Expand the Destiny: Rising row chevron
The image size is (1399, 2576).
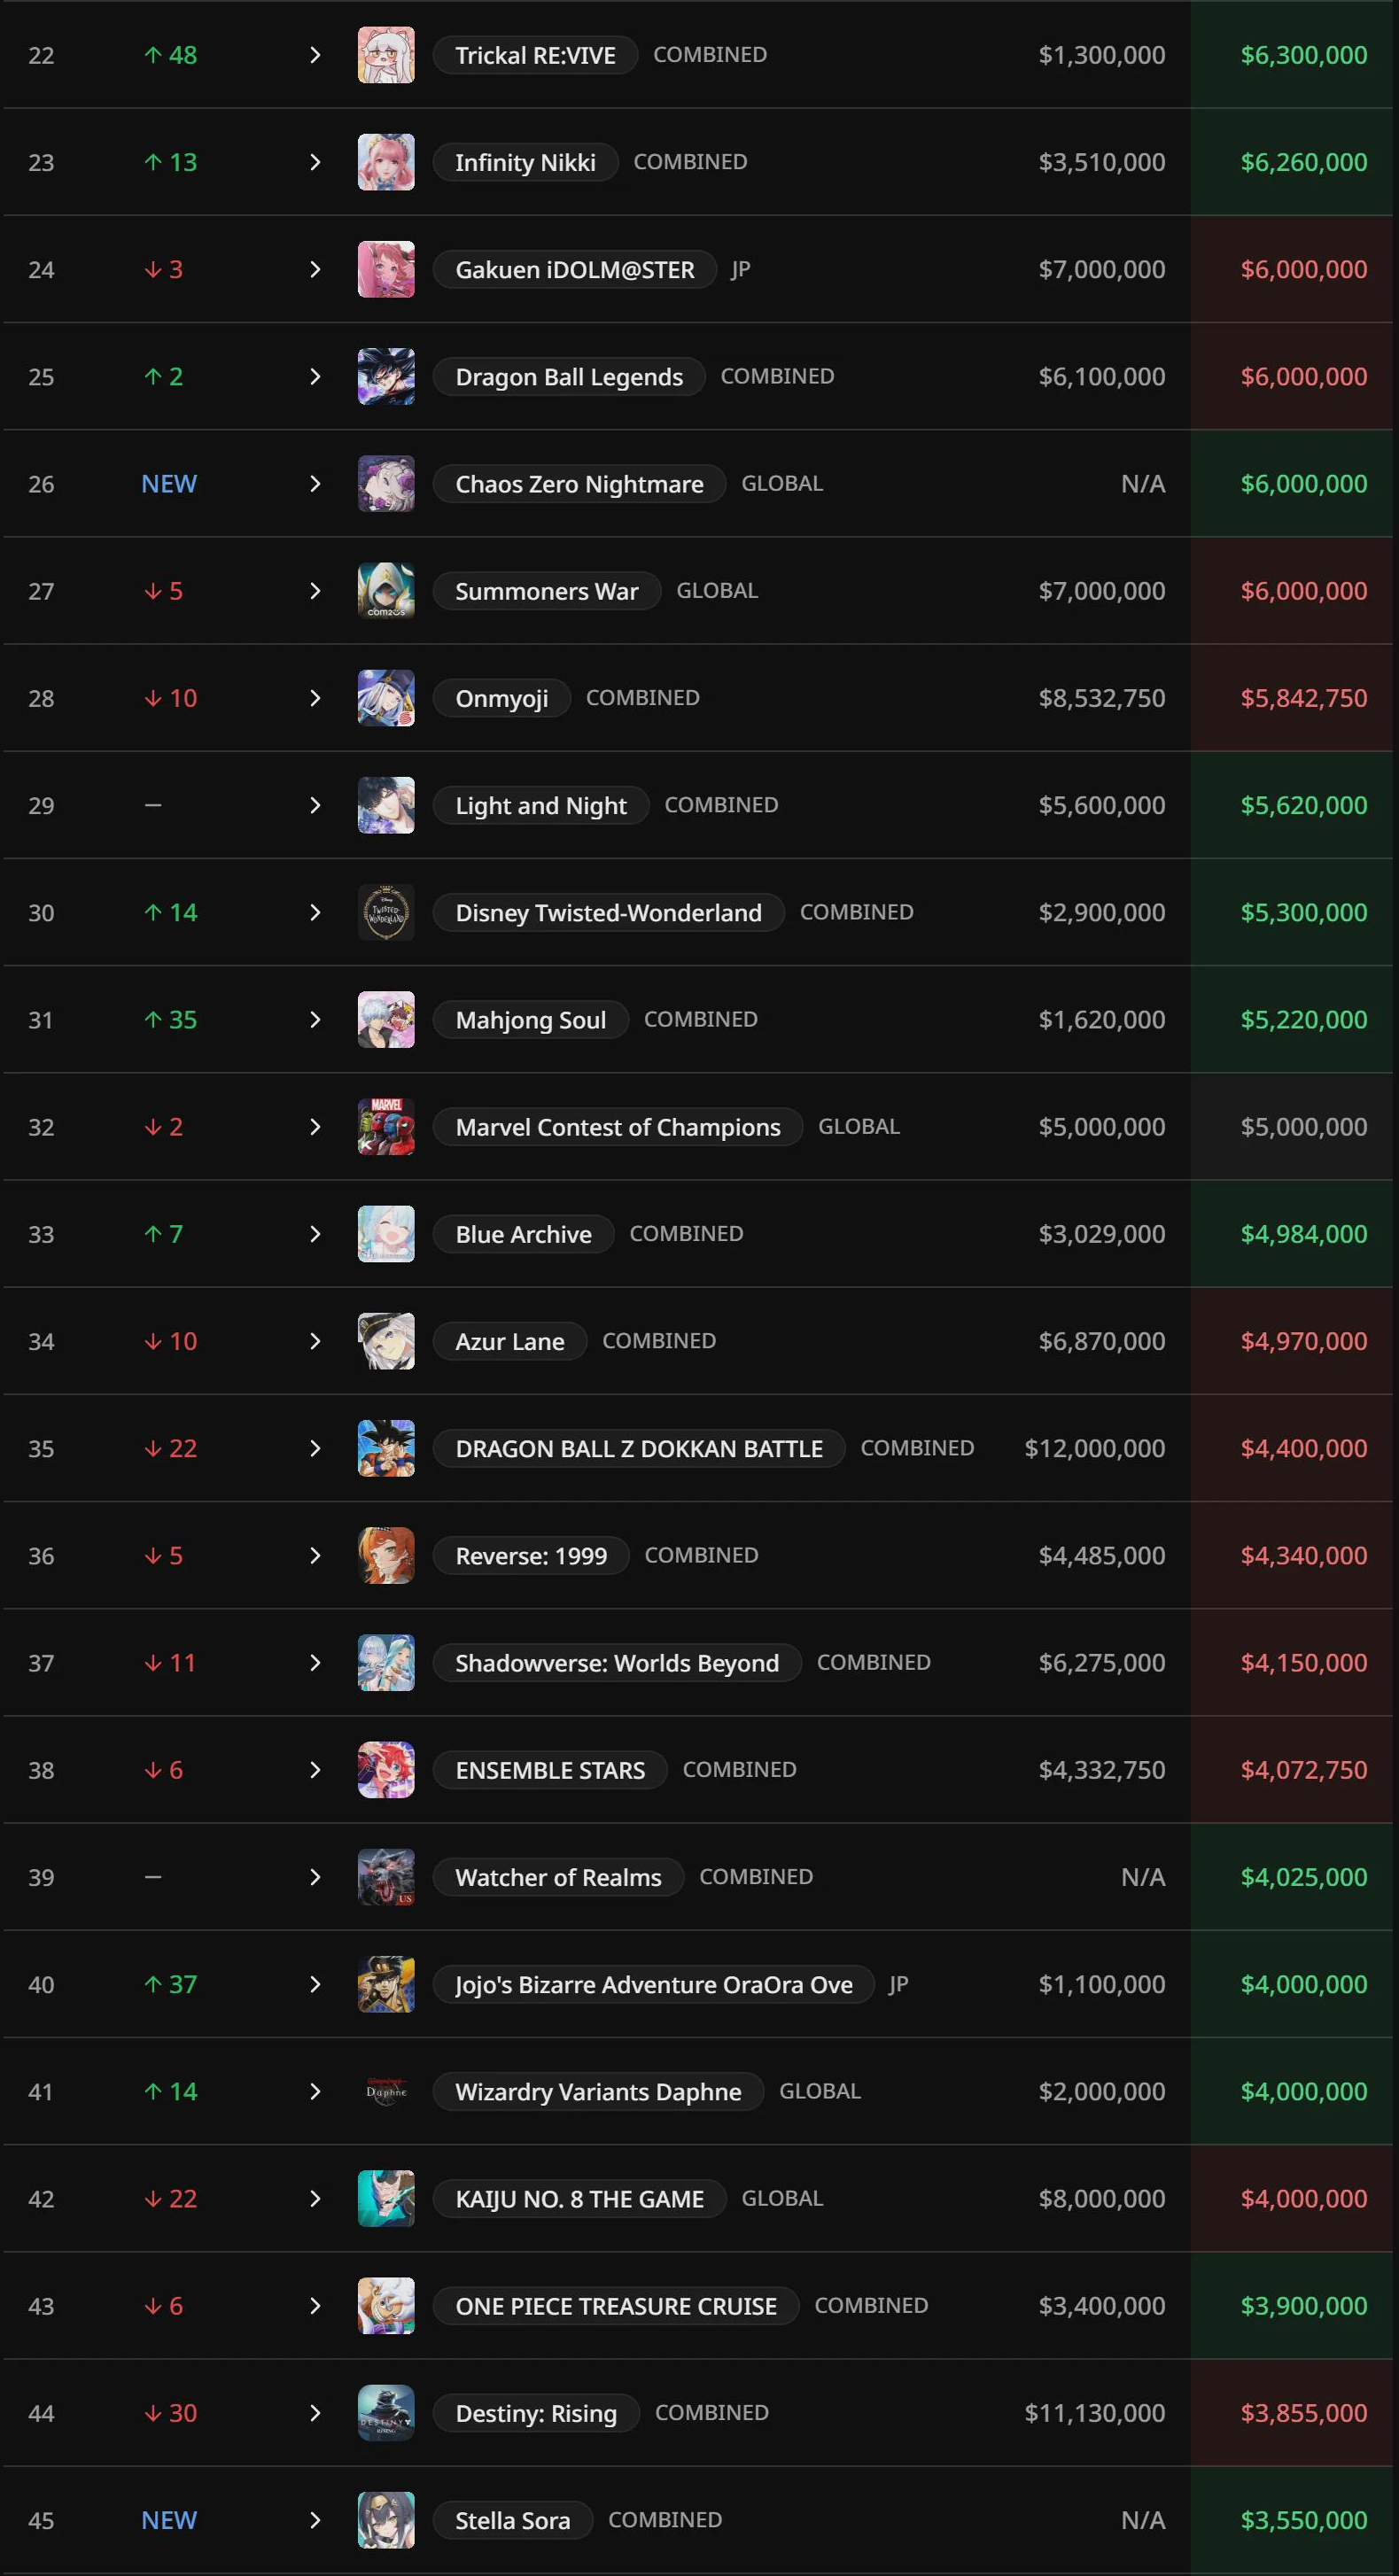pos(315,2413)
